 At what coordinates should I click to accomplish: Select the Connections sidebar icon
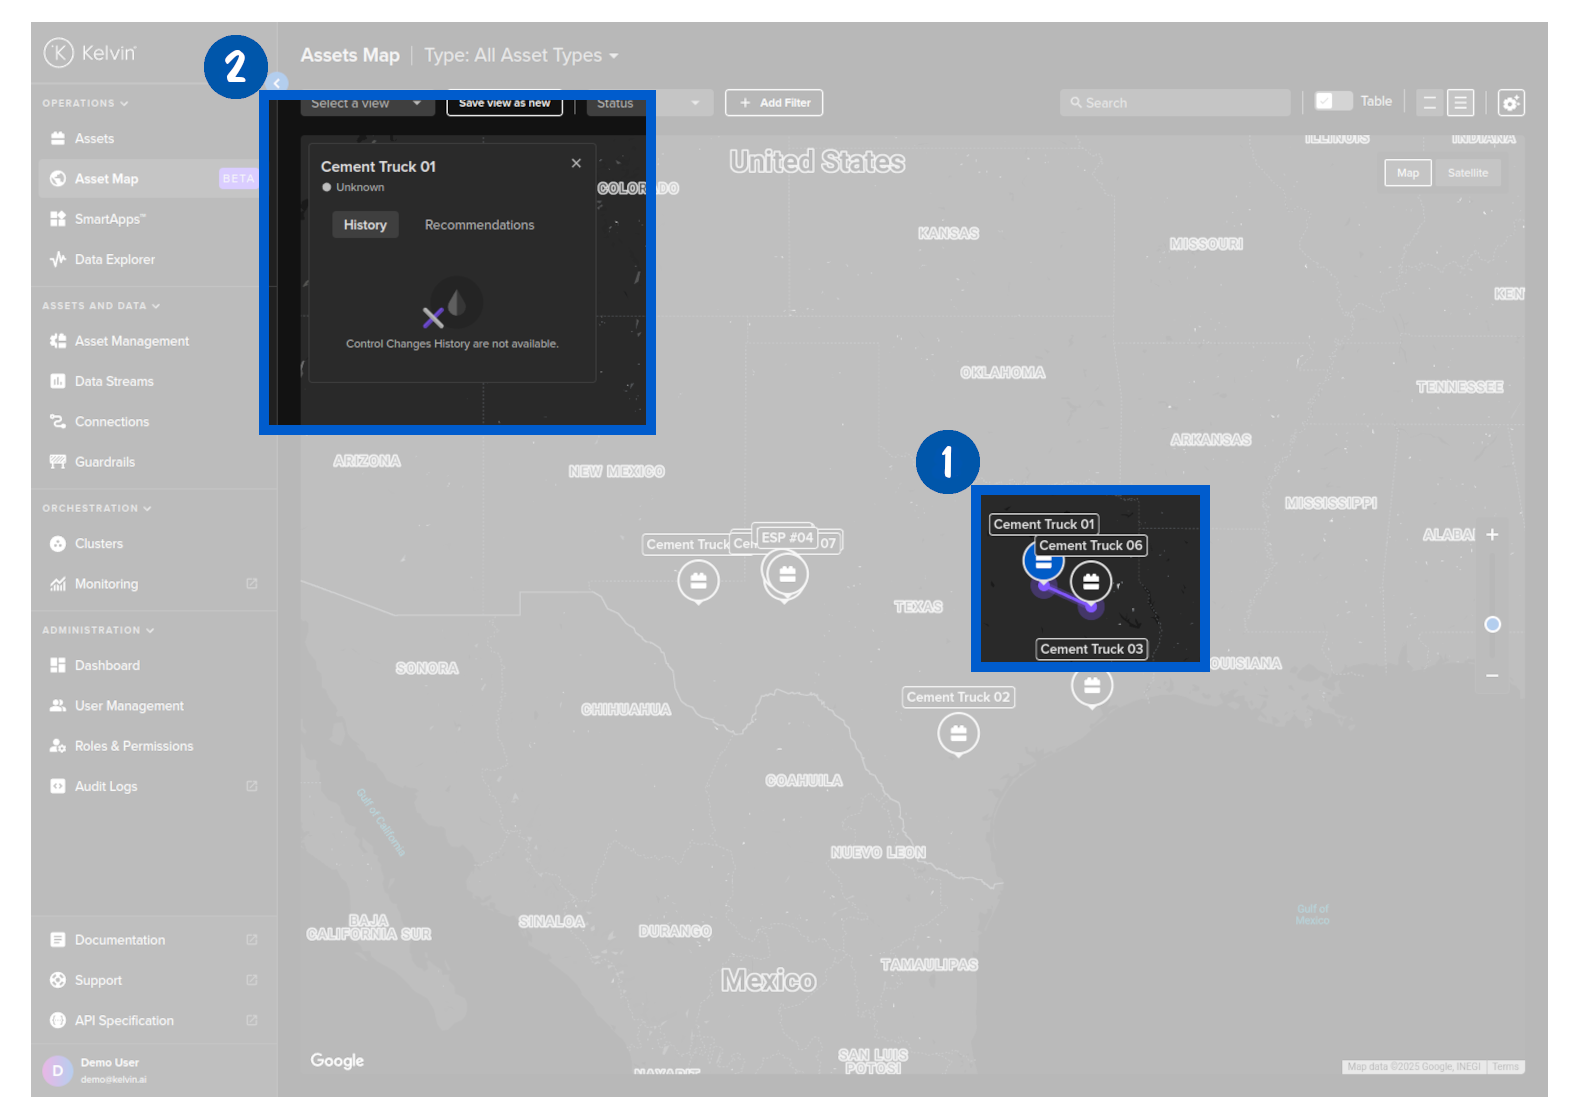[x=58, y=422]
